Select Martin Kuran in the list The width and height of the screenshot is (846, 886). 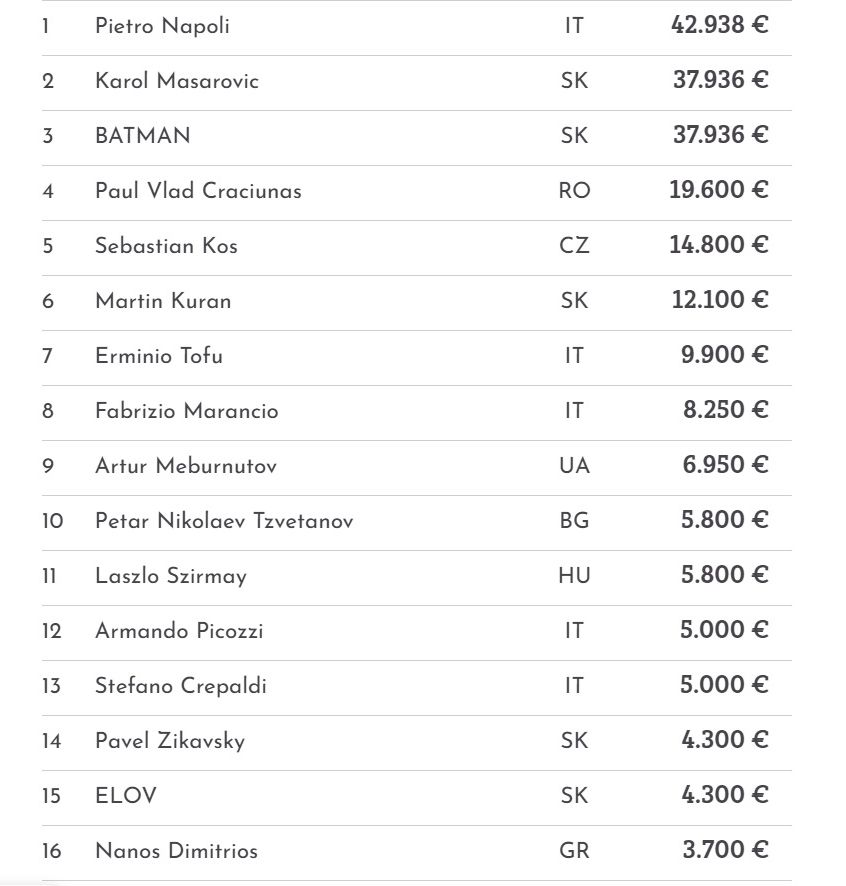click(163, 301)
